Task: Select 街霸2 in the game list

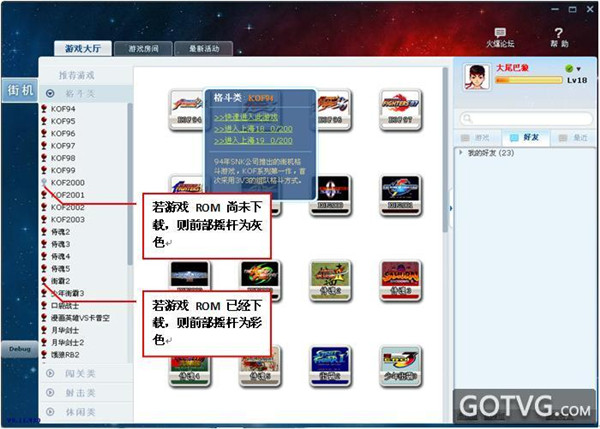Action: pos(60,281)
